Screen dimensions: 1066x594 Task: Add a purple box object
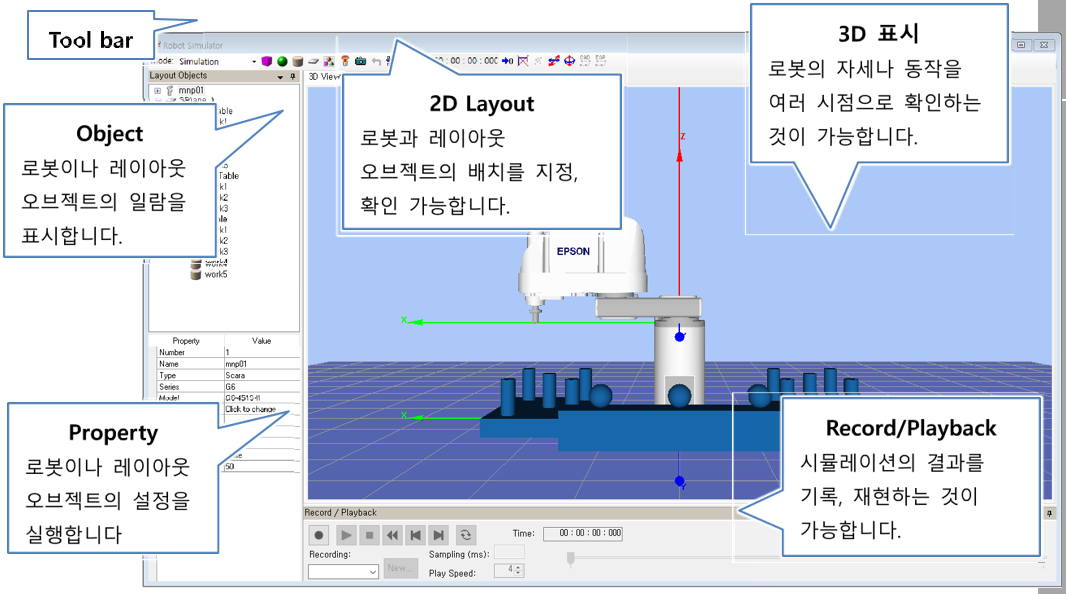pyautogui.click(x=267, y=61)
